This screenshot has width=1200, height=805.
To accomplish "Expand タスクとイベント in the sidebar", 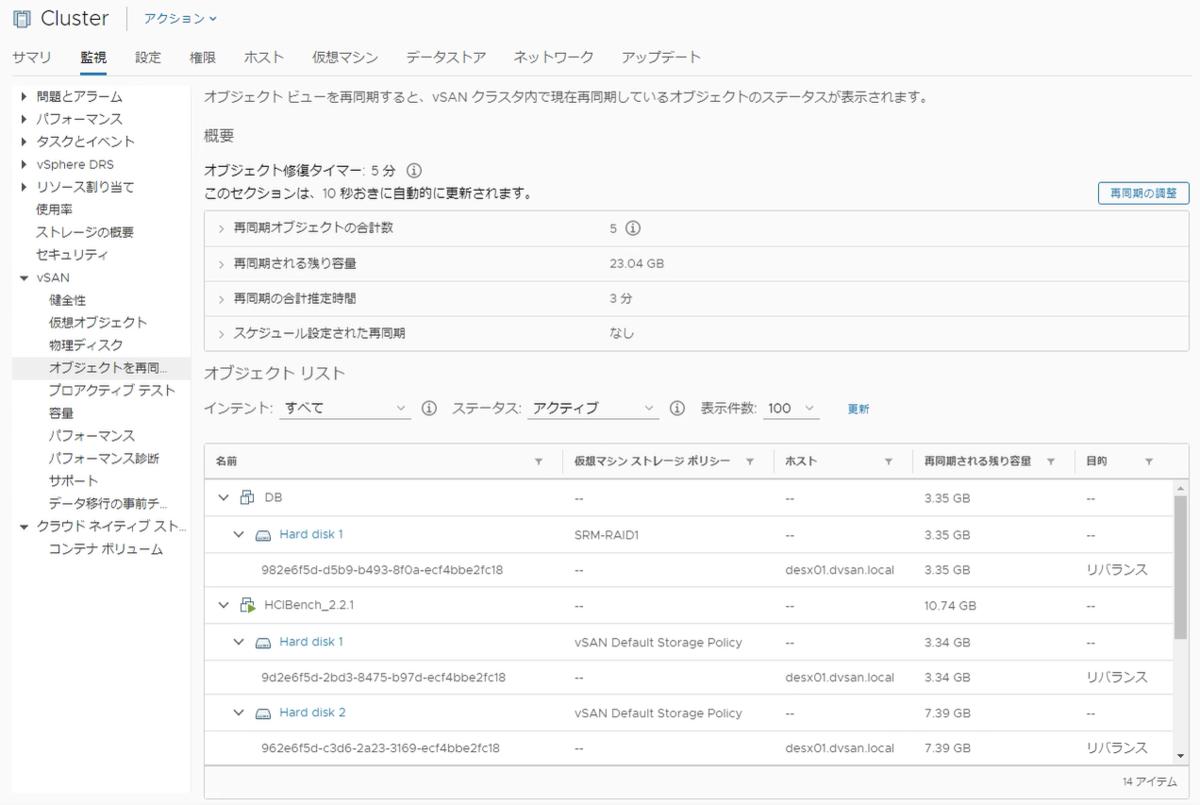I will (x=24, y=142).
